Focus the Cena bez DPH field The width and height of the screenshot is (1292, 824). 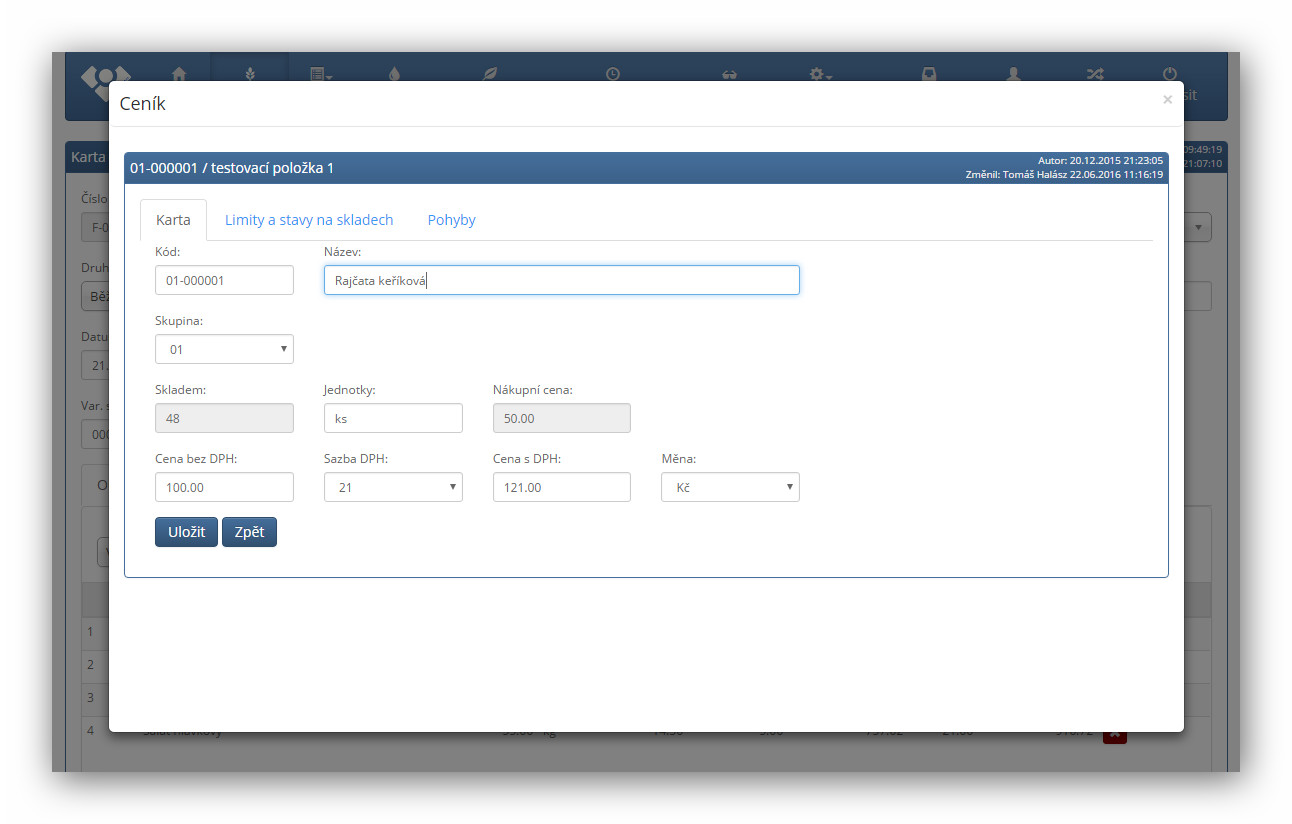(x=224, y=487)
